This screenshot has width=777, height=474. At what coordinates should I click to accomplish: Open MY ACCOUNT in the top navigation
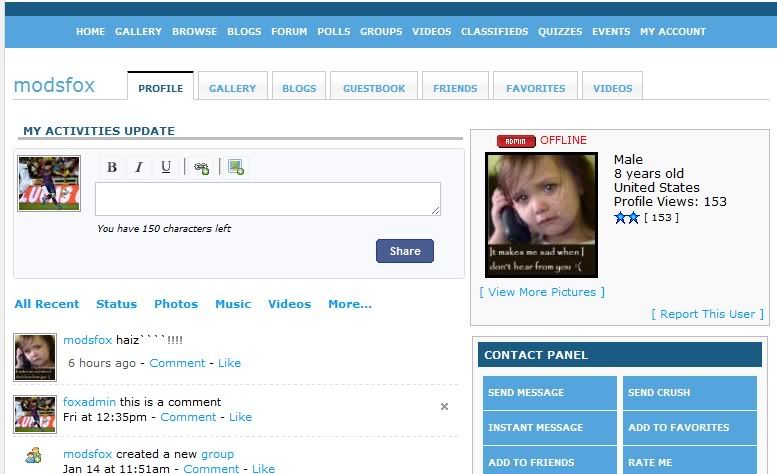[x=673, y=32]
